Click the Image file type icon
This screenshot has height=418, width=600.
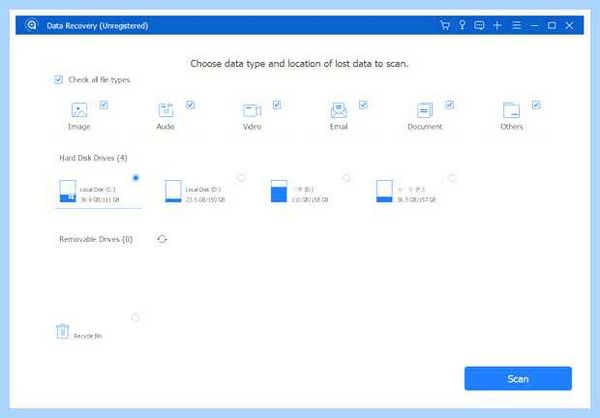pyautogui.click(x=79, y=110)
